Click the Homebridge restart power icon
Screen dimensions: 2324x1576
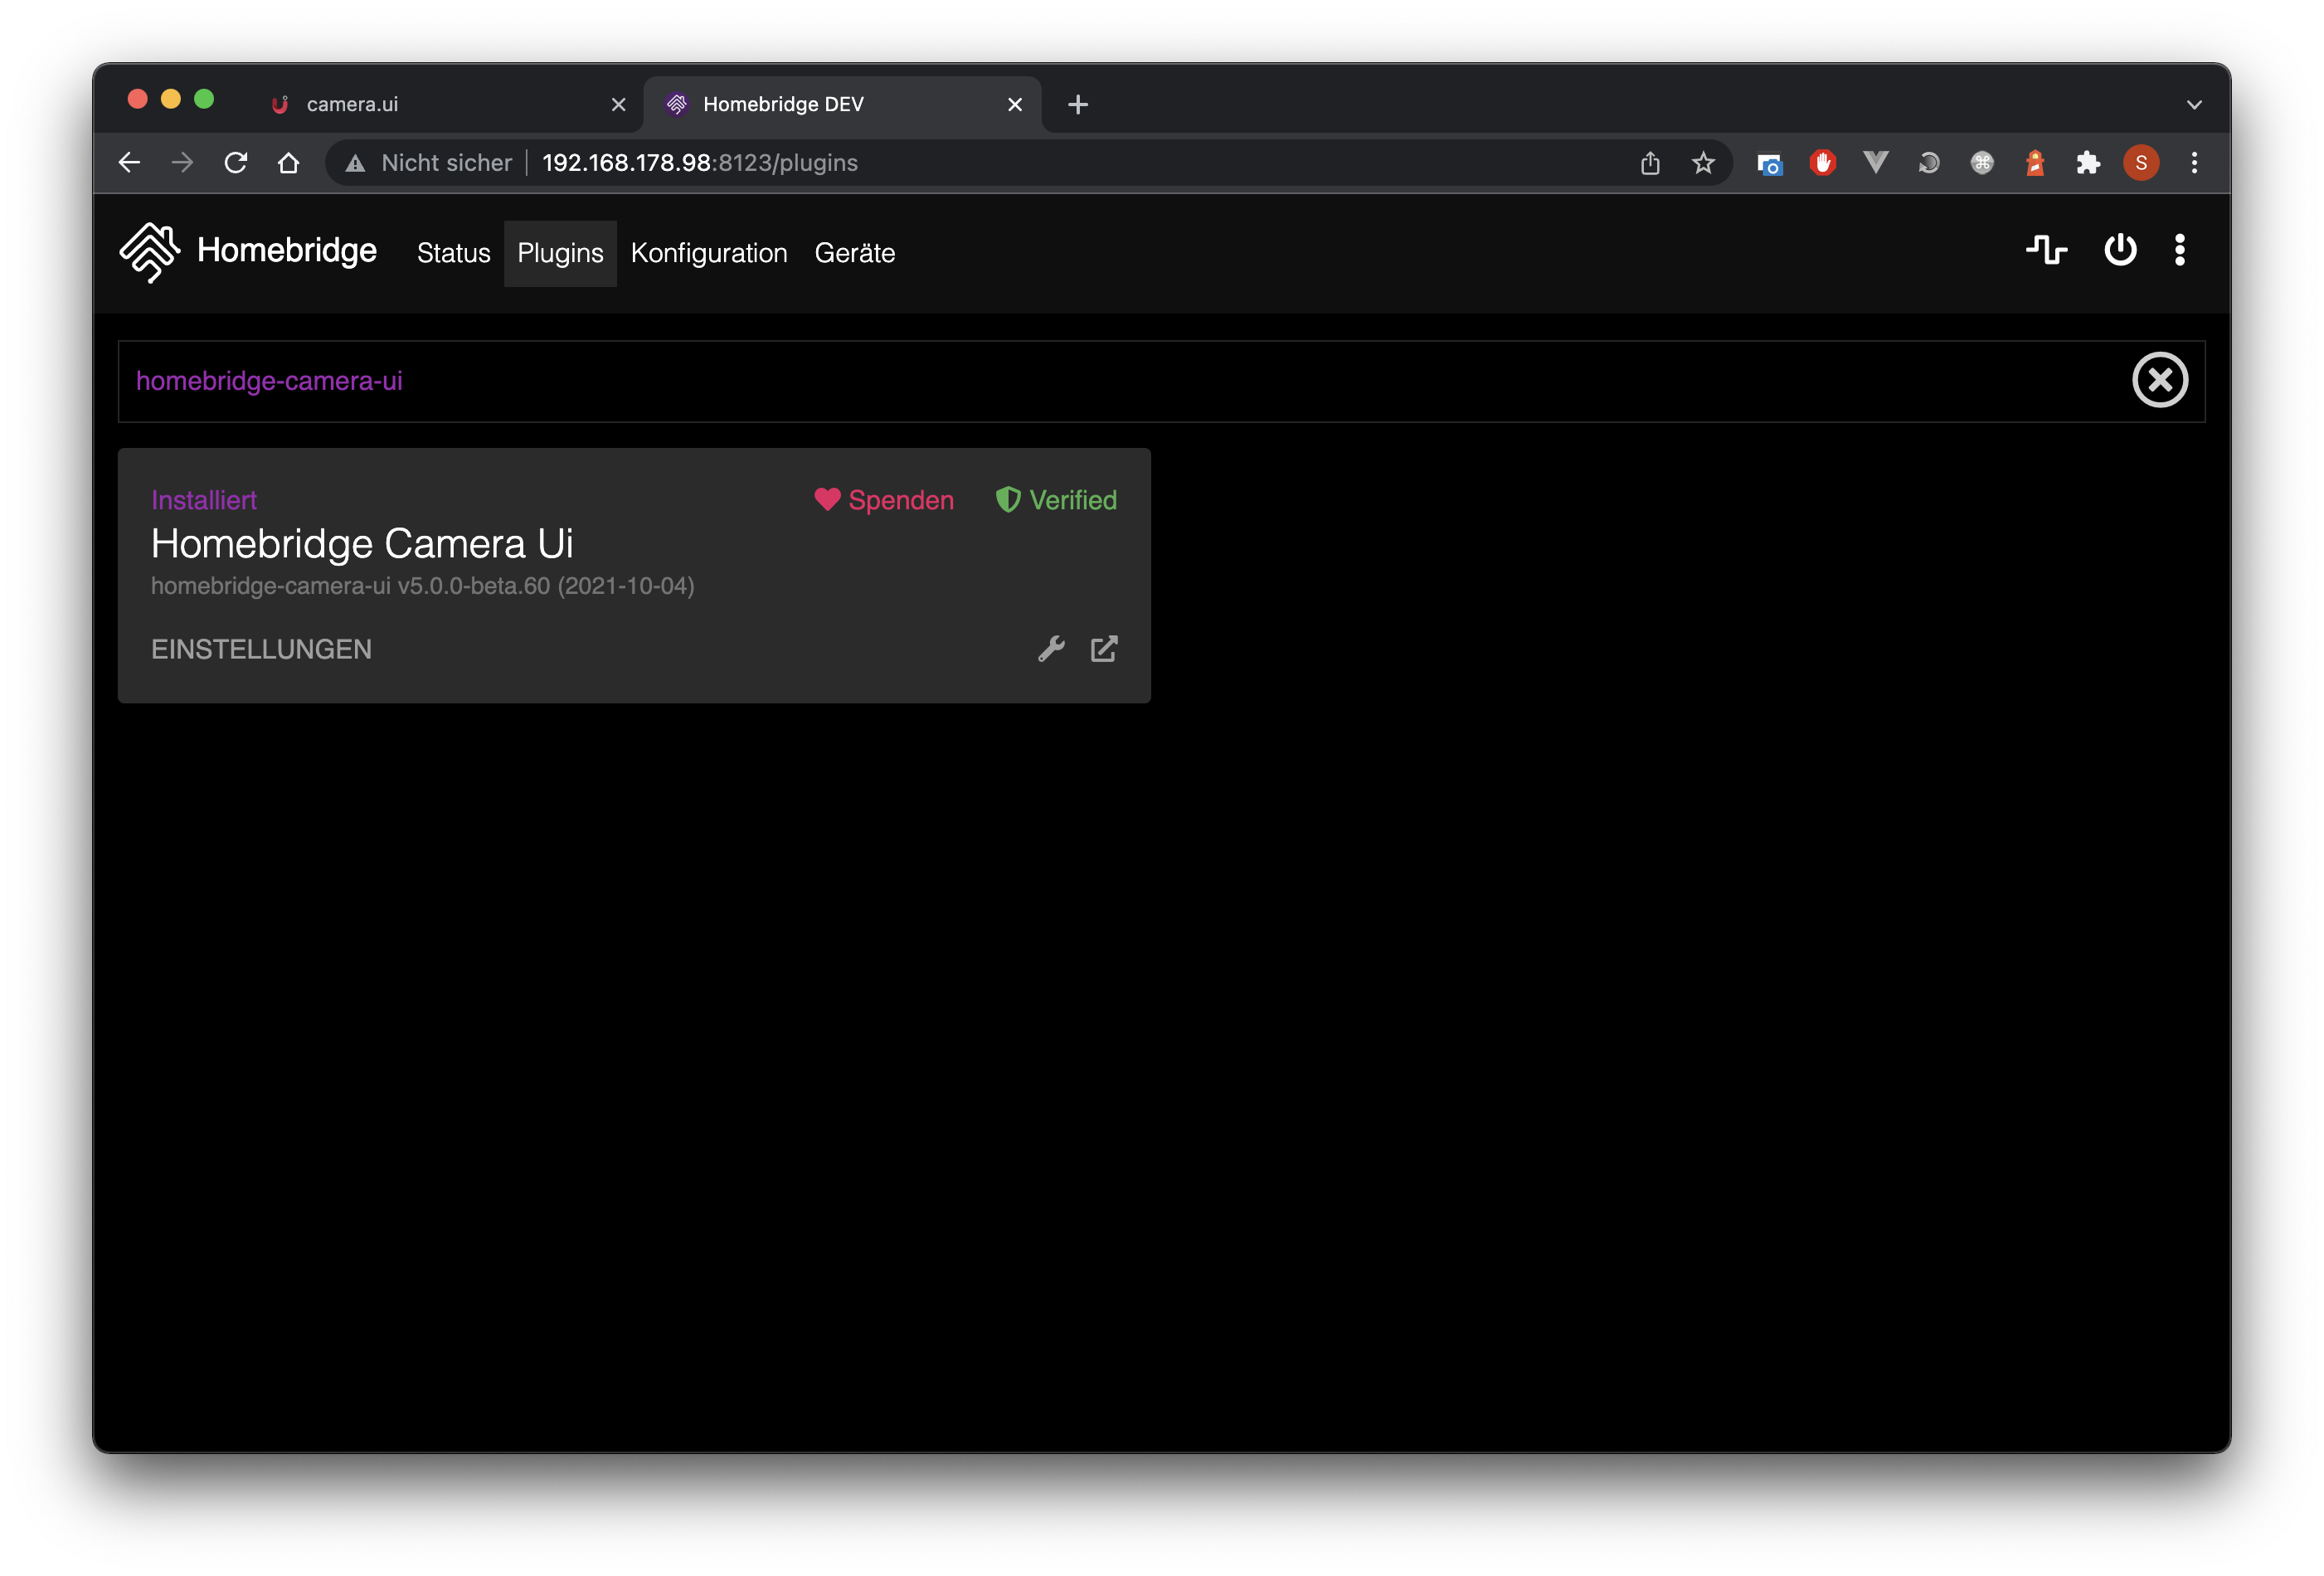(x=2120, y=250)
